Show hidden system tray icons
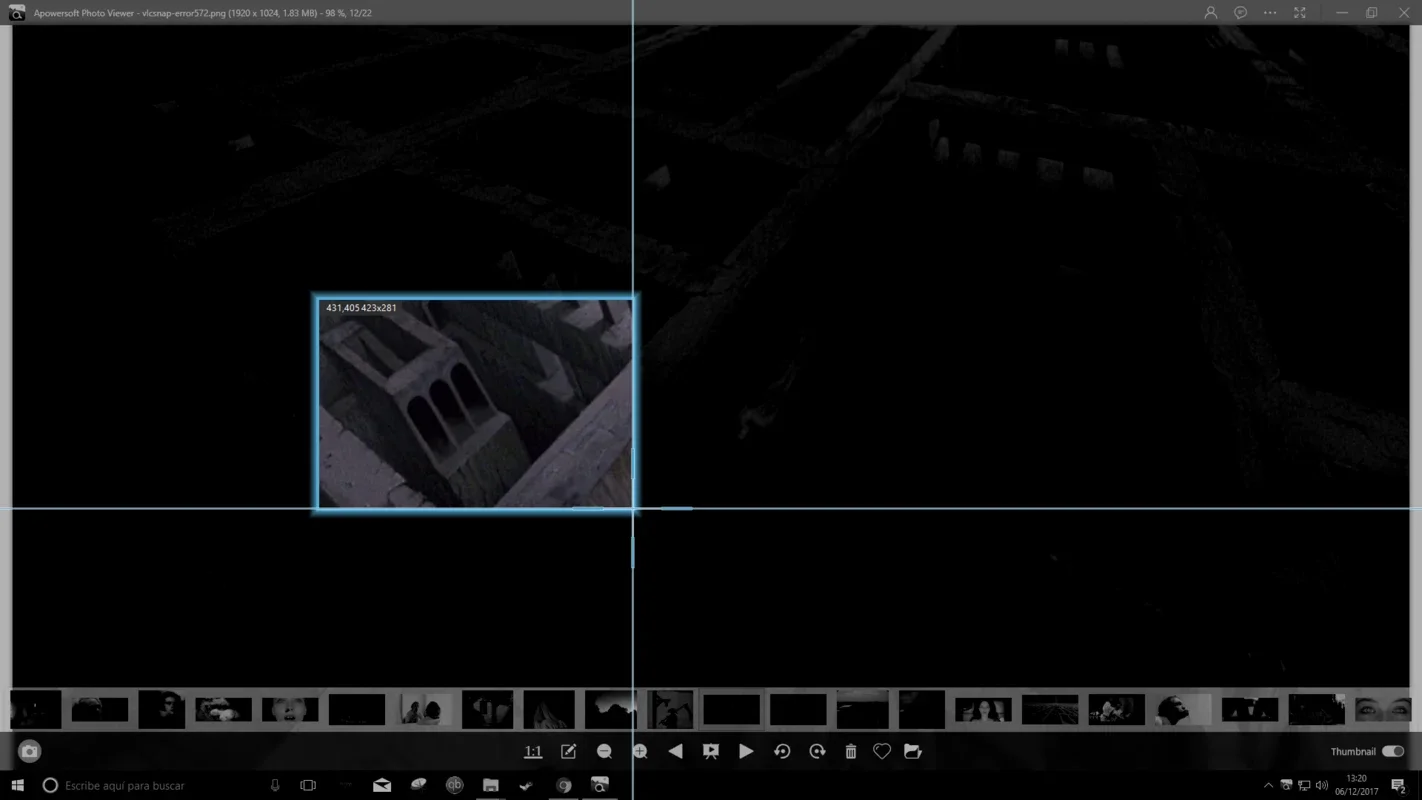Image resolution: width=1422 pixels, height=800 pixels. pyautogui.click(x=1269, y=786)
